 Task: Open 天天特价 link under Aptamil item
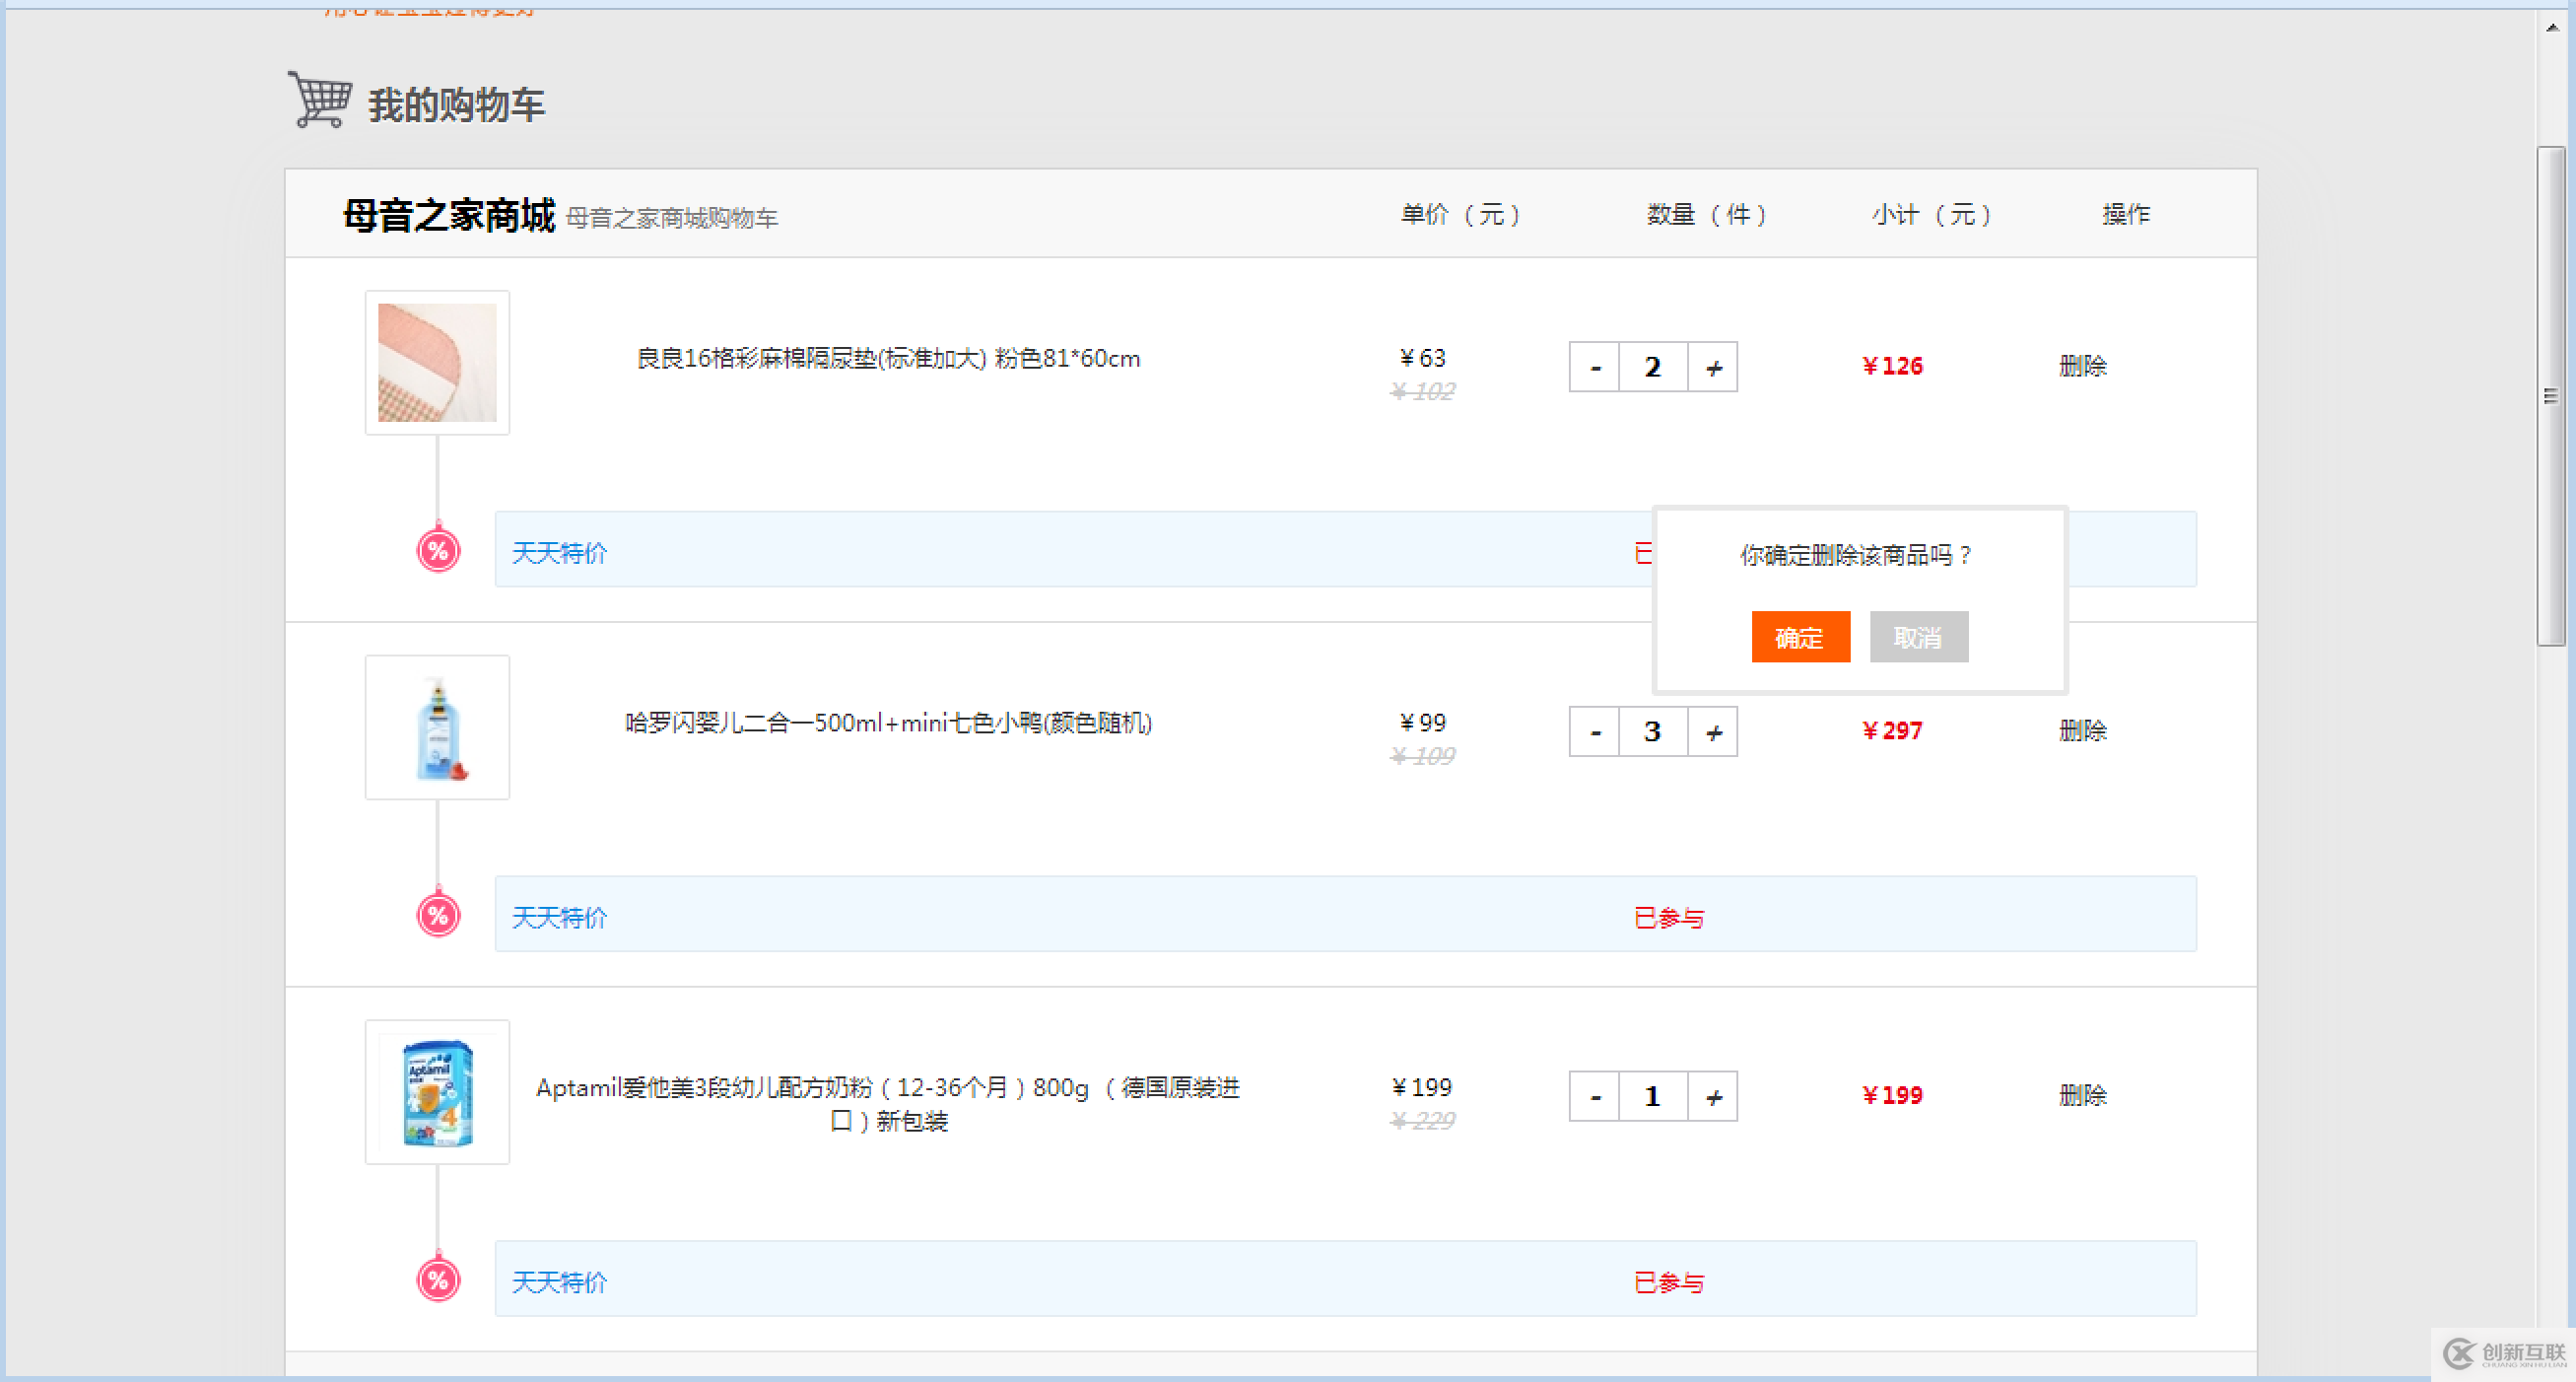click(558, 1281)
